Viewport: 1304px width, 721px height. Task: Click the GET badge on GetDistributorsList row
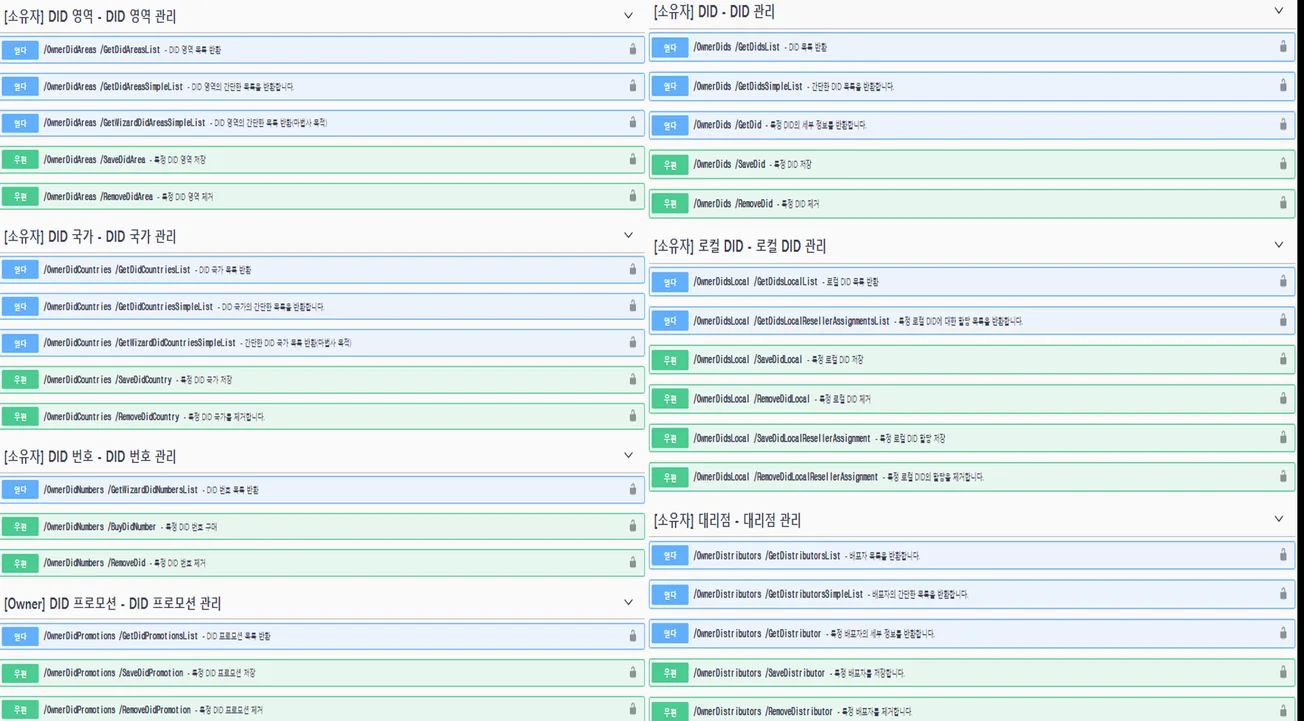(x=670, y=555)
